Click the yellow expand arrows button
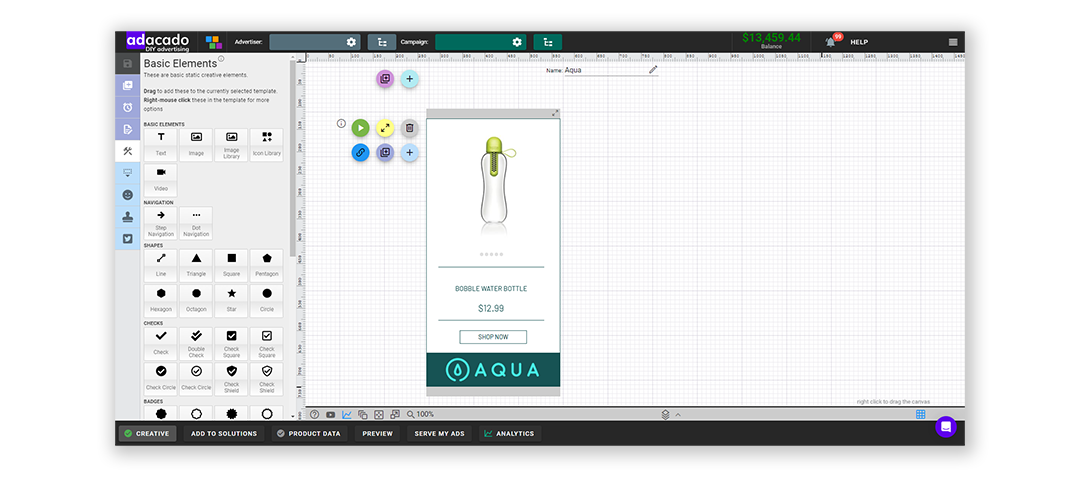The width and height of the screenshot is (1080, 477). 385,128
